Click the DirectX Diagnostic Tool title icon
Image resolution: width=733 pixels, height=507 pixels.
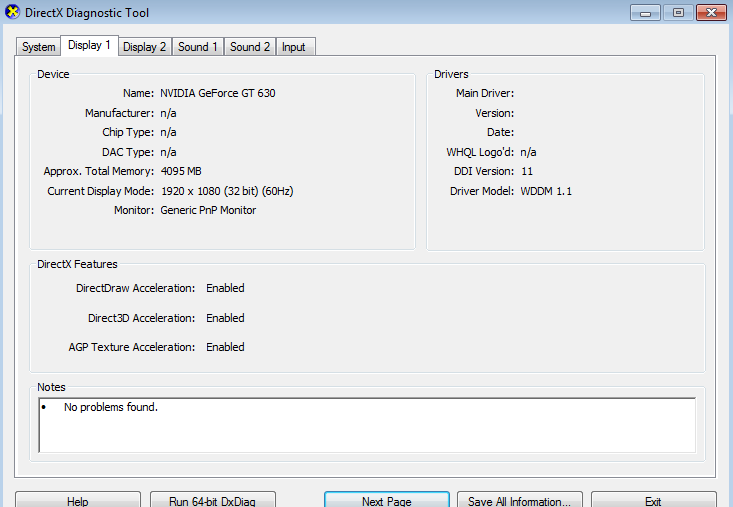13,12
